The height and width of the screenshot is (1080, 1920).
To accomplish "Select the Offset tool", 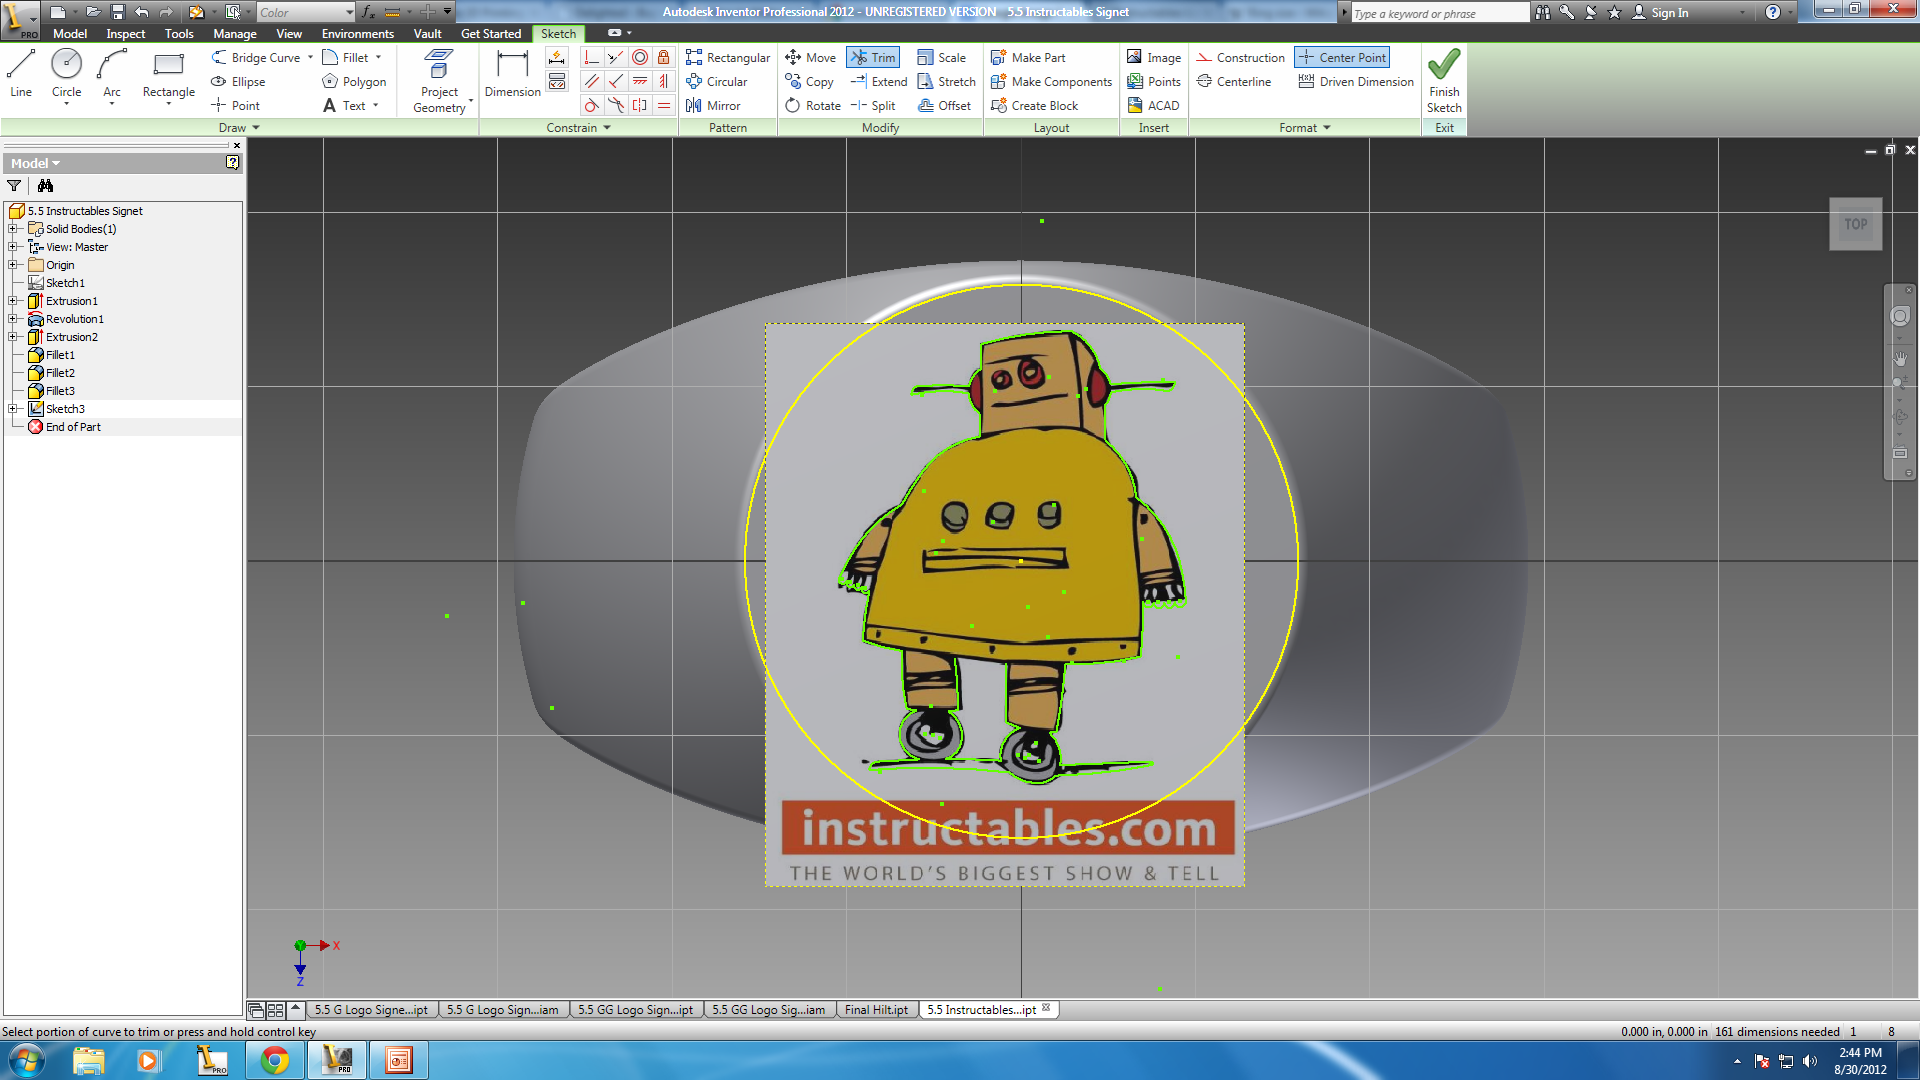I will [944, 106].
